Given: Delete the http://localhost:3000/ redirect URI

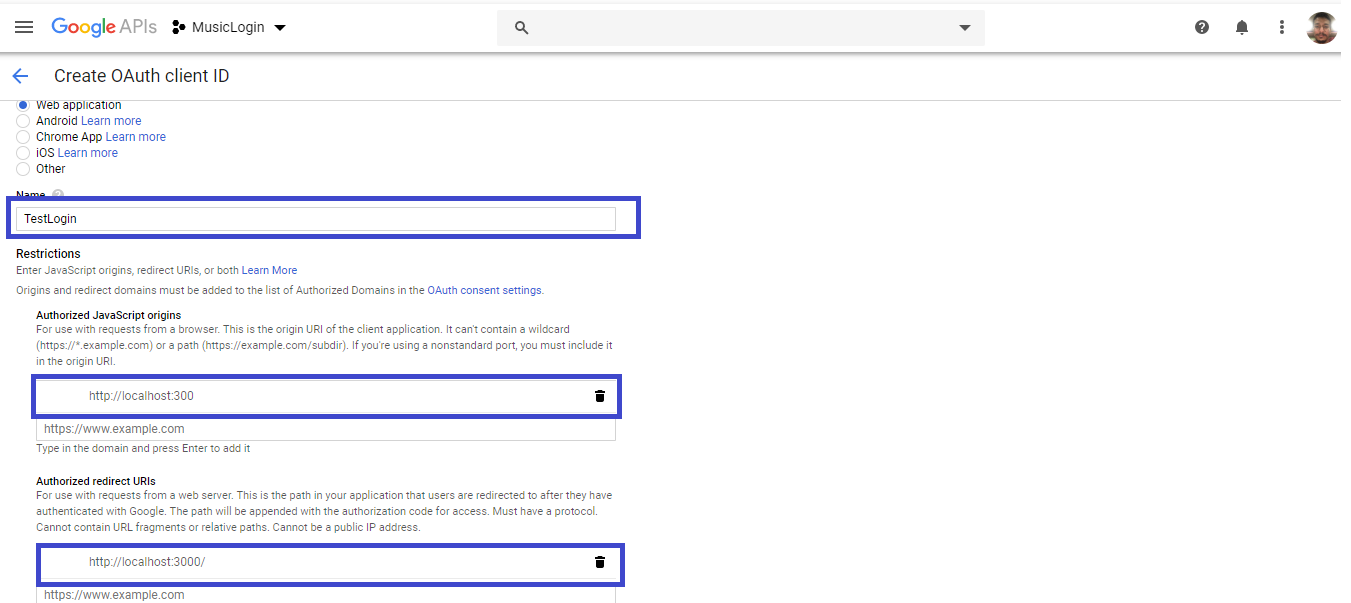Looking at the screenshot, I should (600, 562).
